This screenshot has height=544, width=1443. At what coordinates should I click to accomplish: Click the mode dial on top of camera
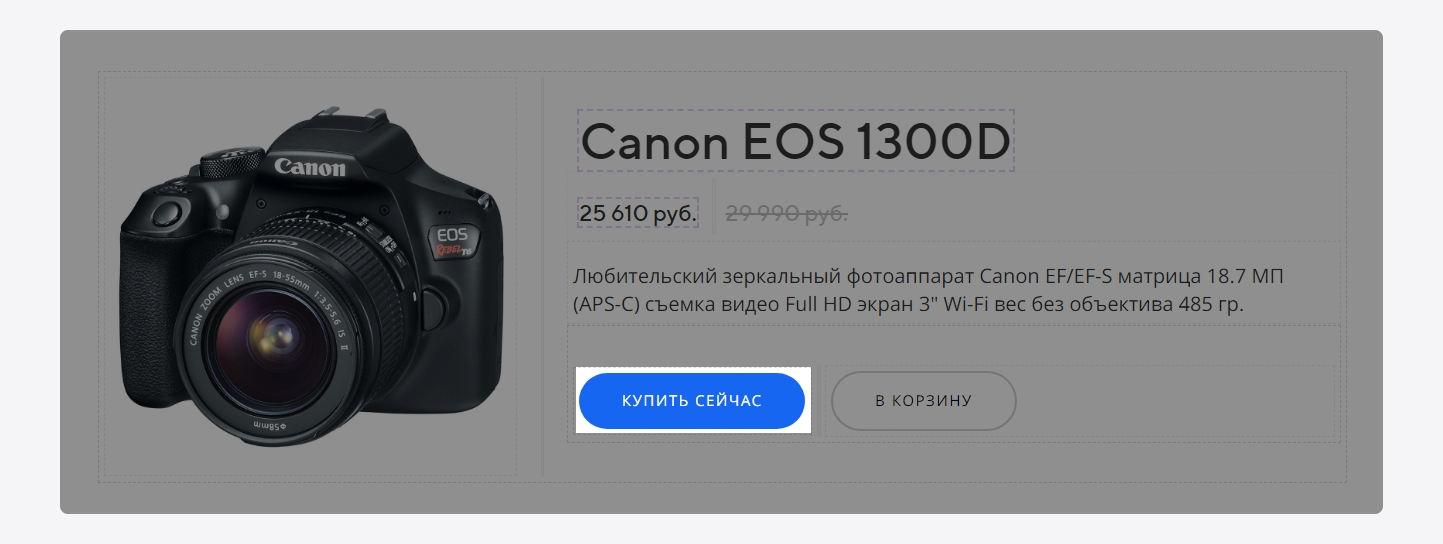[230, 162]
